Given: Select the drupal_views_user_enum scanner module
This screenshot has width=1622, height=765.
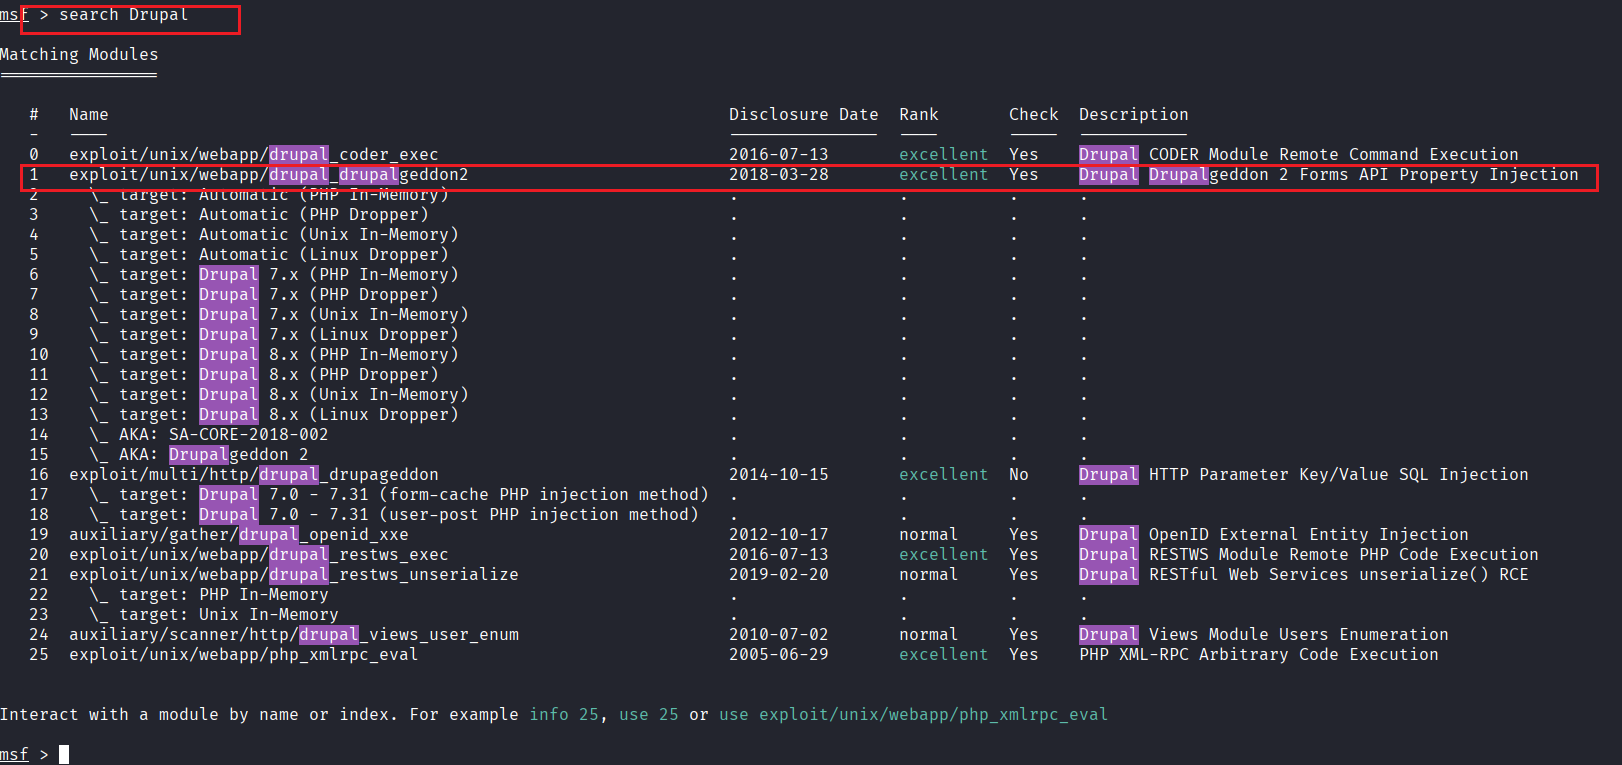Looking at the screenshot, I should 293,635.
